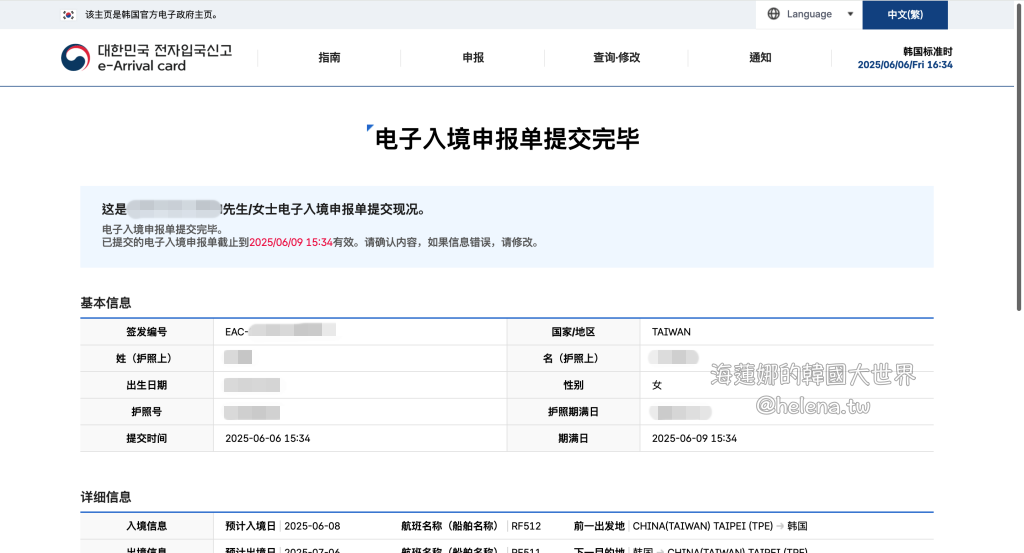1024x553 pixels.
Task: Click the submission time 2025-06-06 15:34
Action: (x=268, y=438)
